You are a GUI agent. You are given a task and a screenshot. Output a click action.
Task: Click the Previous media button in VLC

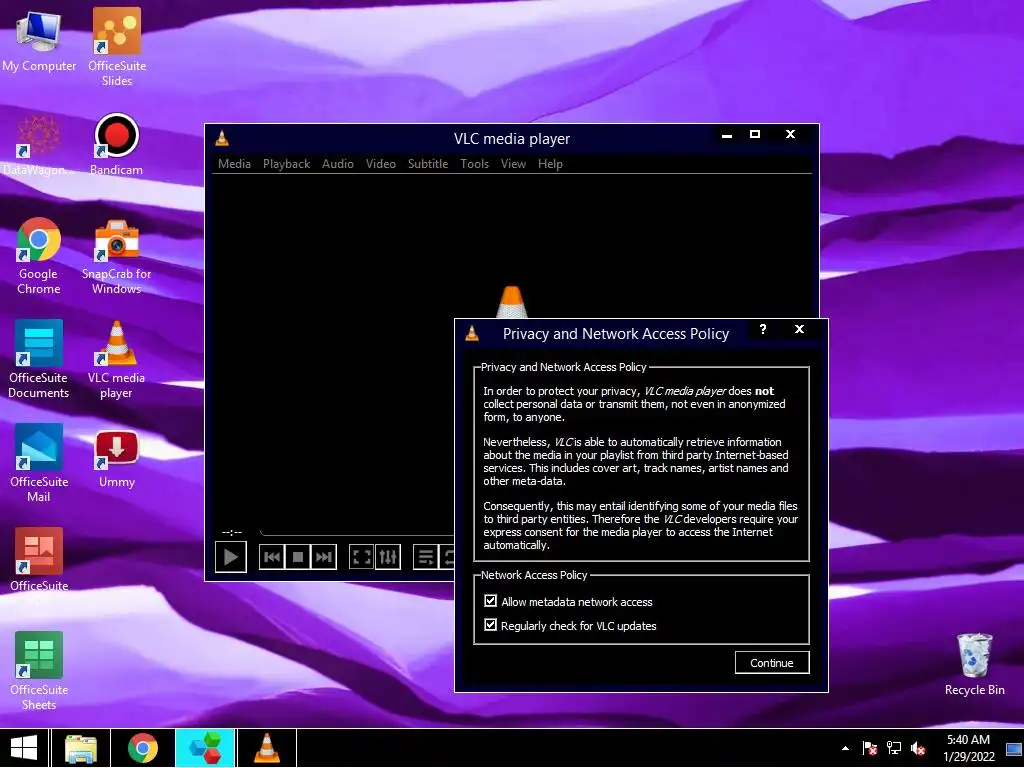pos(272,557)
